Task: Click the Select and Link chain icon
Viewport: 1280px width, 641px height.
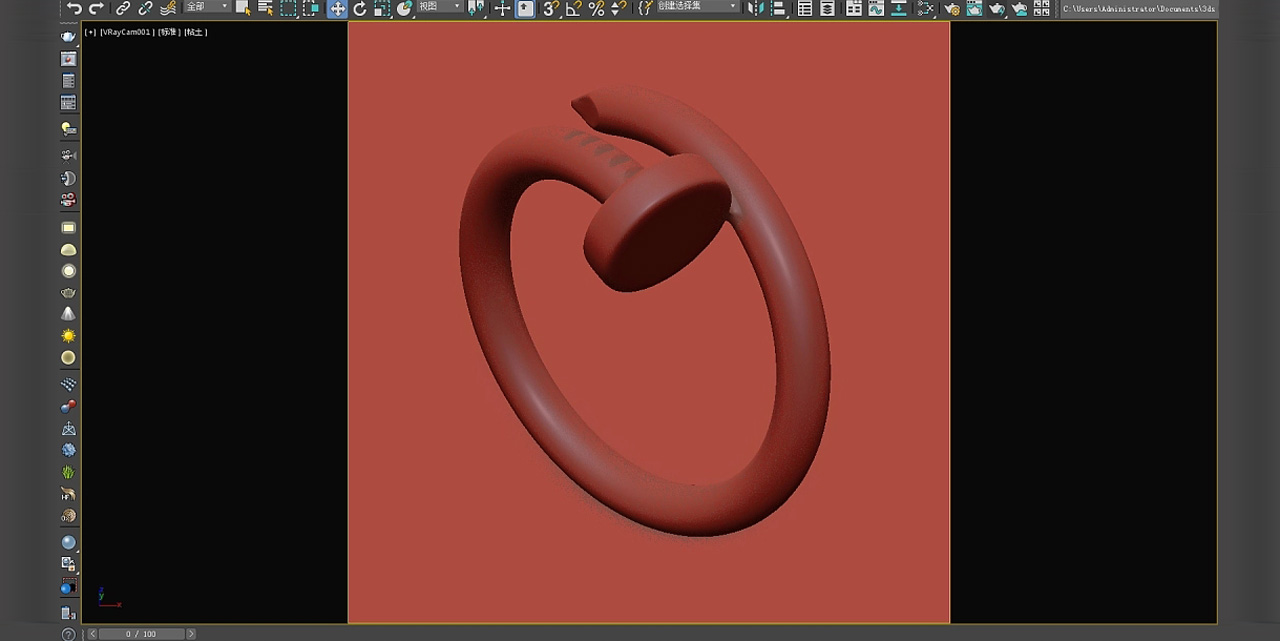Action: [x=123, y=8]
